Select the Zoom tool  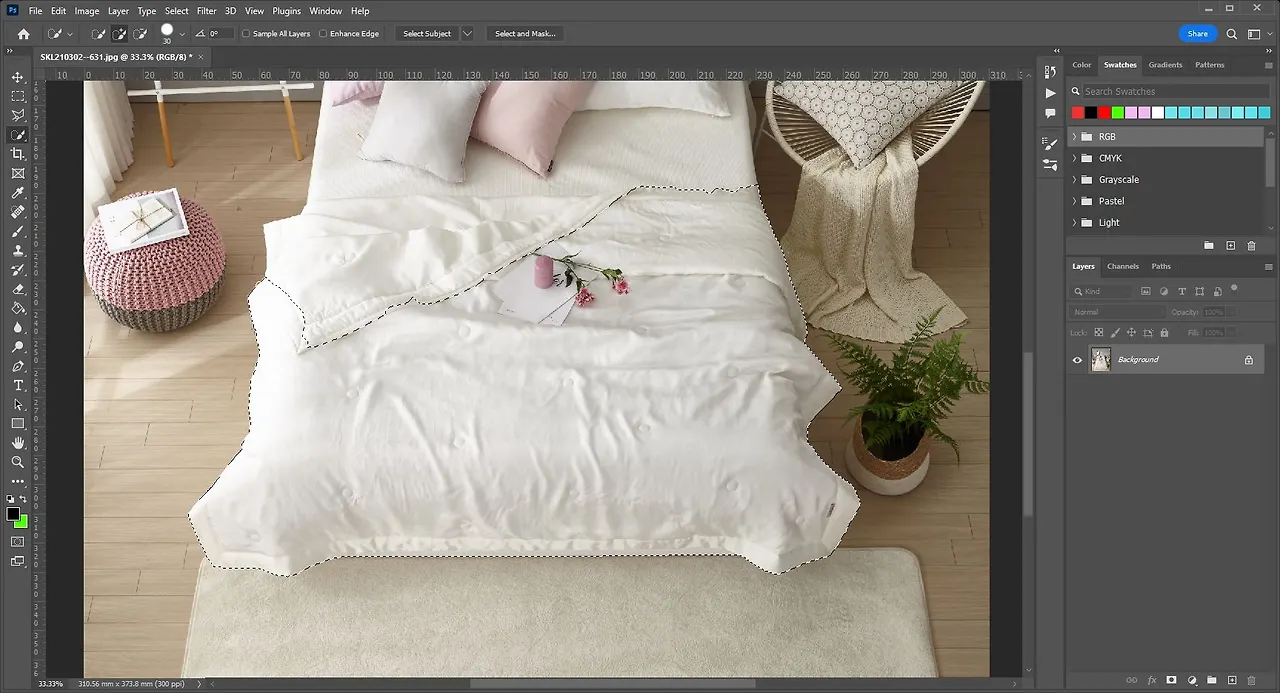[18, 462]
